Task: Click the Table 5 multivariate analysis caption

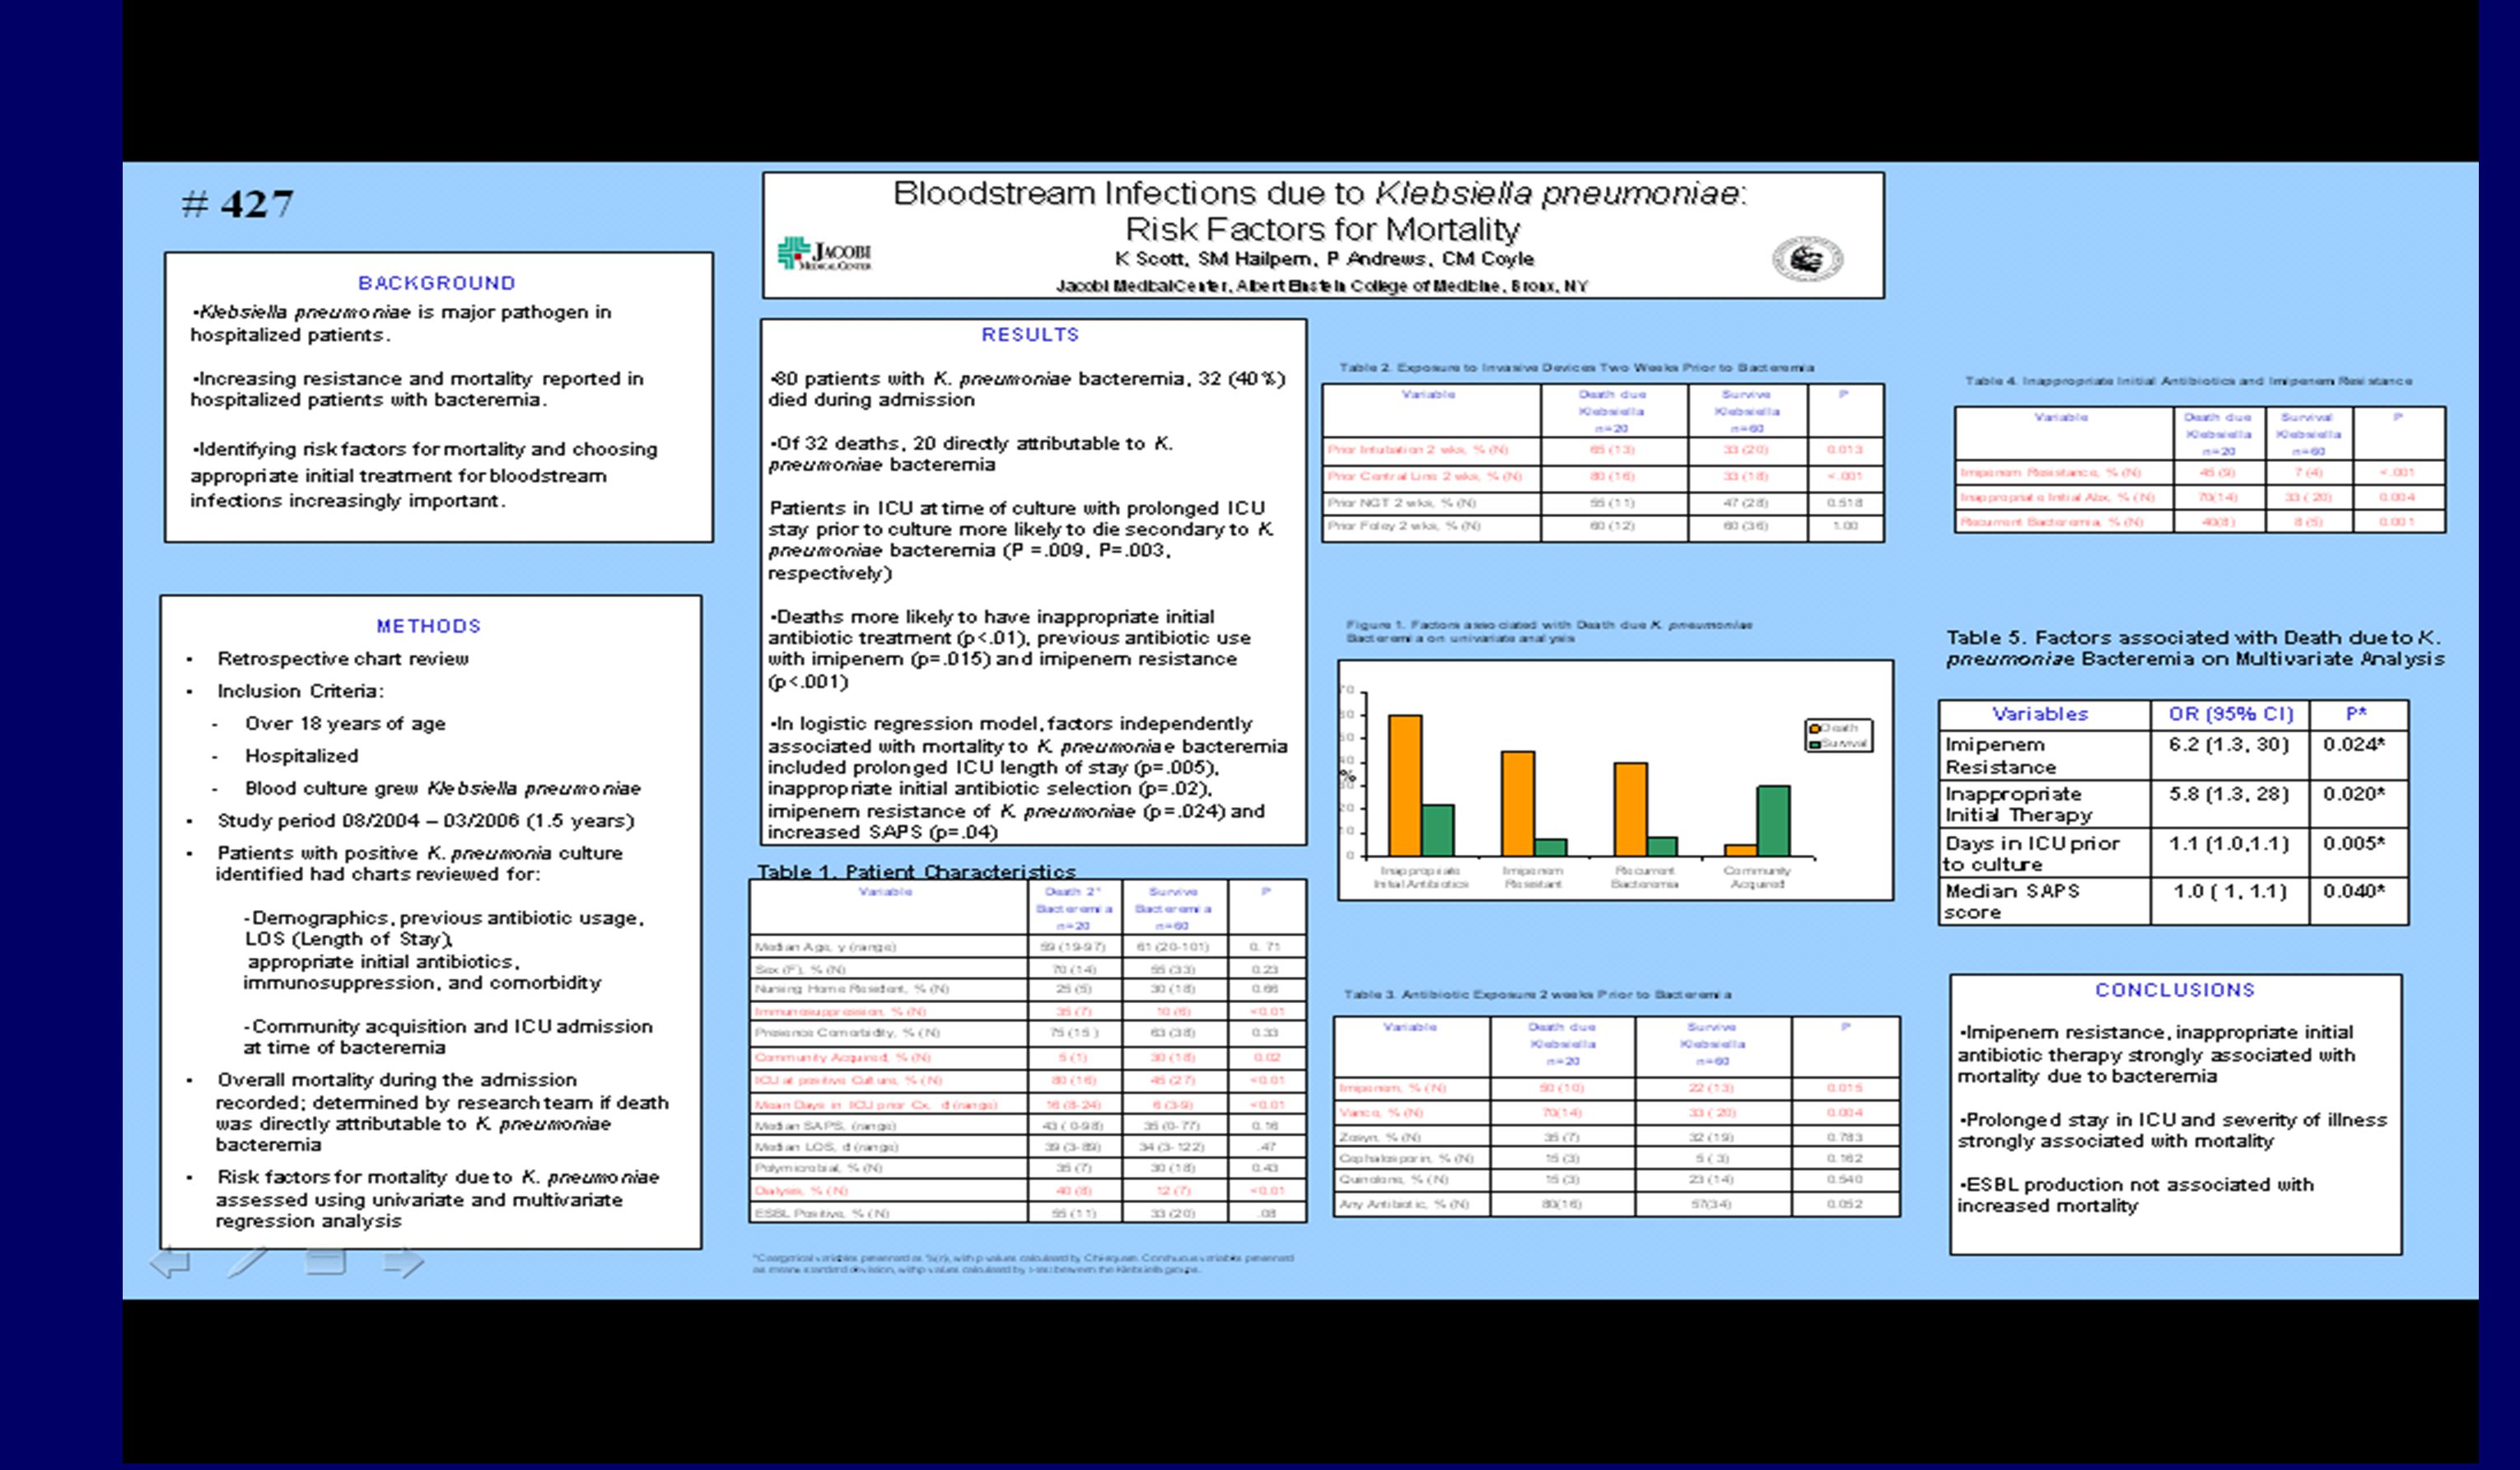Action: 2195,648
